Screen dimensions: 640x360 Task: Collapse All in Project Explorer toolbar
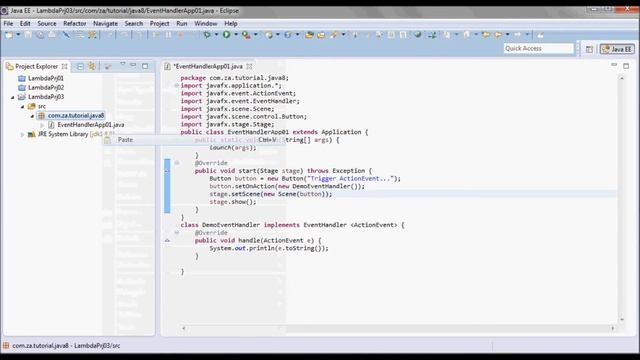click(x=80, y=66)
